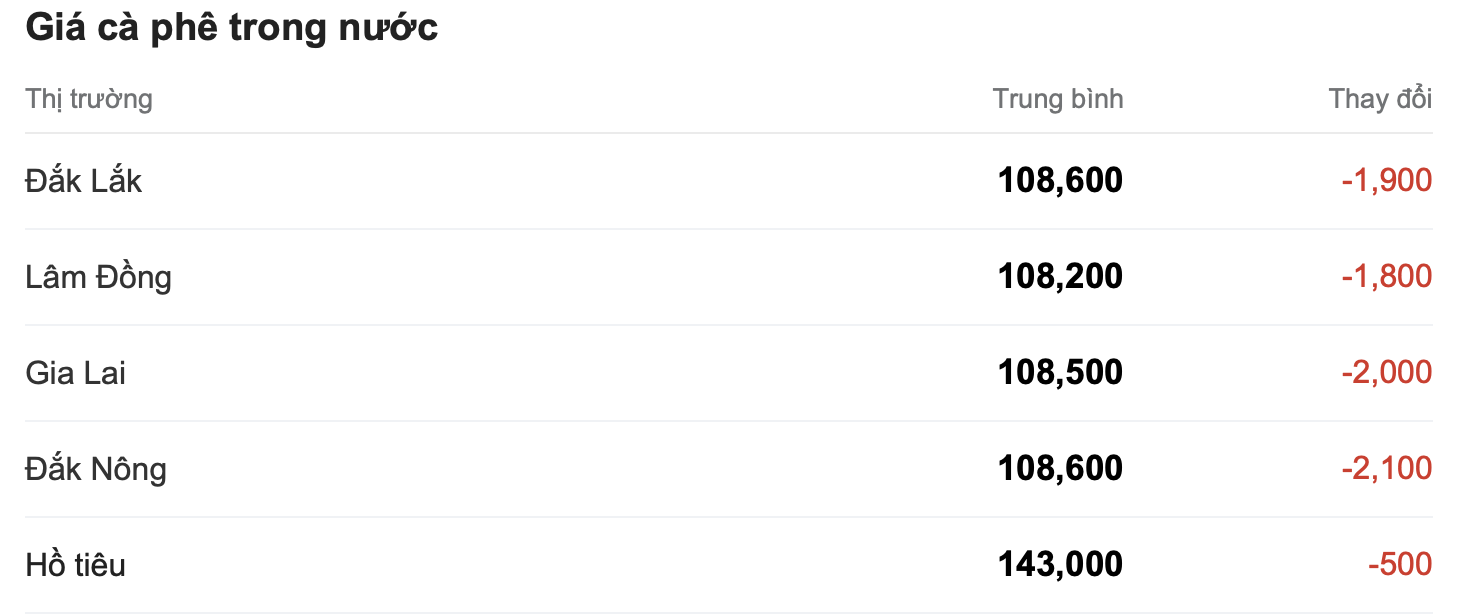The image size is (1468, 616).
Task: Click the -500 change for Hồ tiêu
Action: (1400, 565)
